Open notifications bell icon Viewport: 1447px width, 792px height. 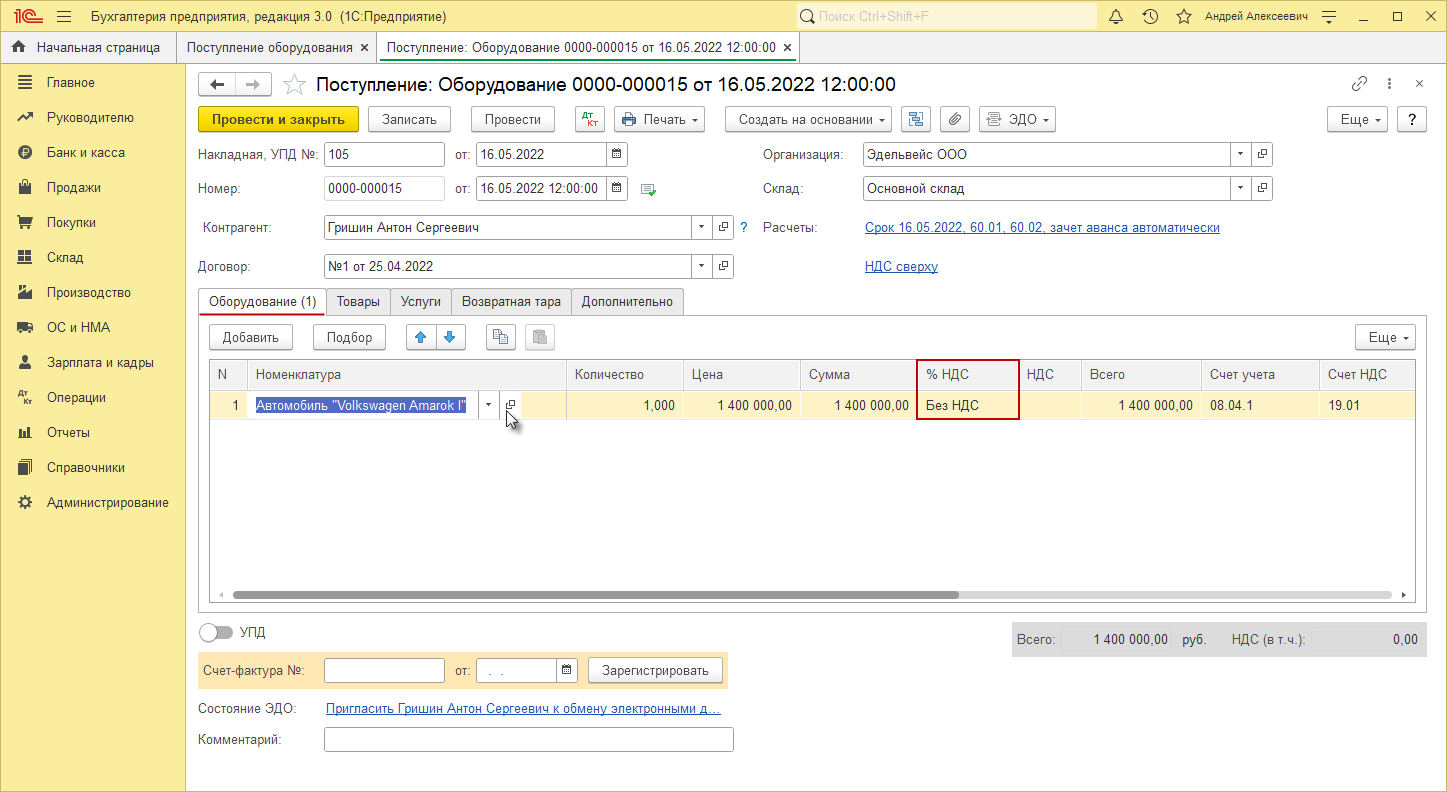click(1117, 17)
